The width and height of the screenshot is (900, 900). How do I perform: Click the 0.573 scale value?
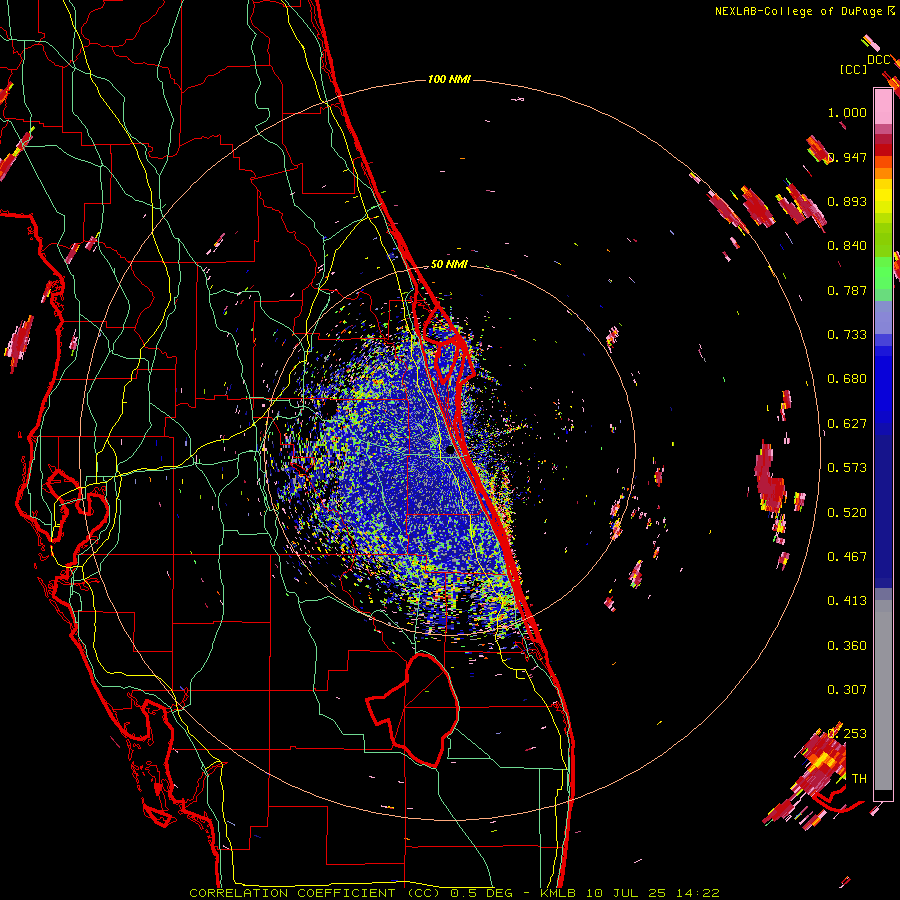847,468
